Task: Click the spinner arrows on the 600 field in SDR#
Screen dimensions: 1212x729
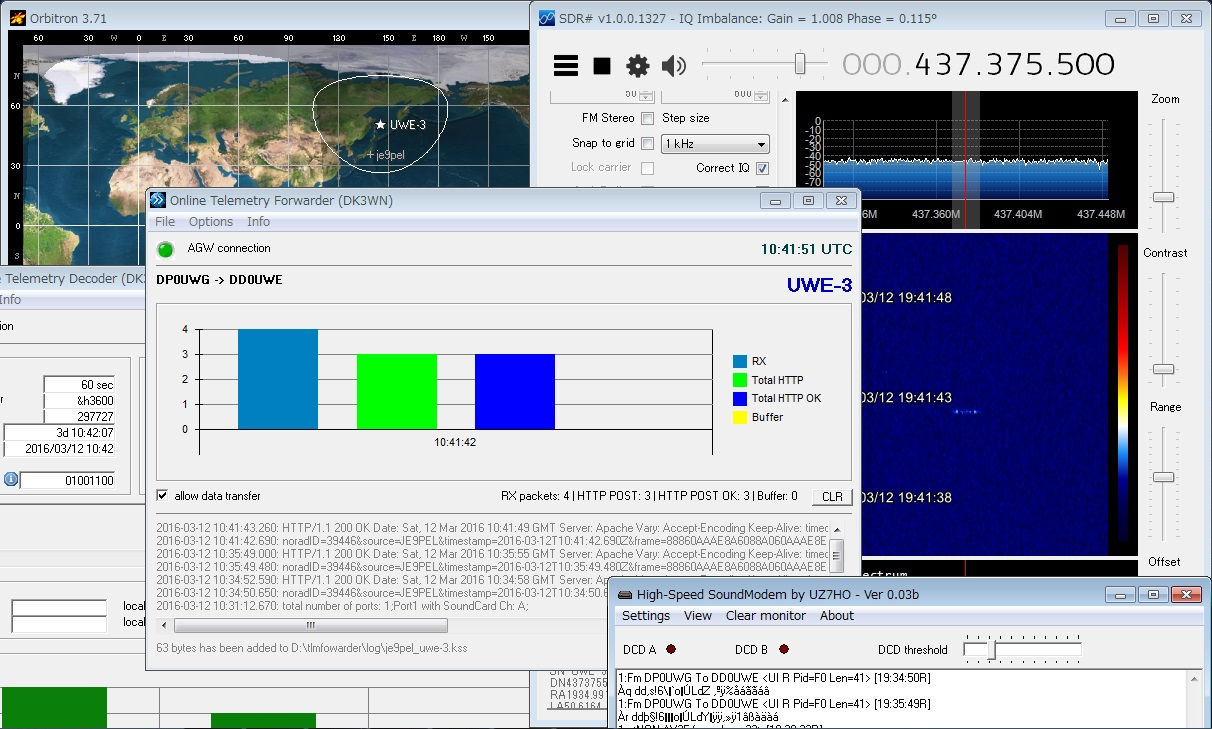Action: 762,95
